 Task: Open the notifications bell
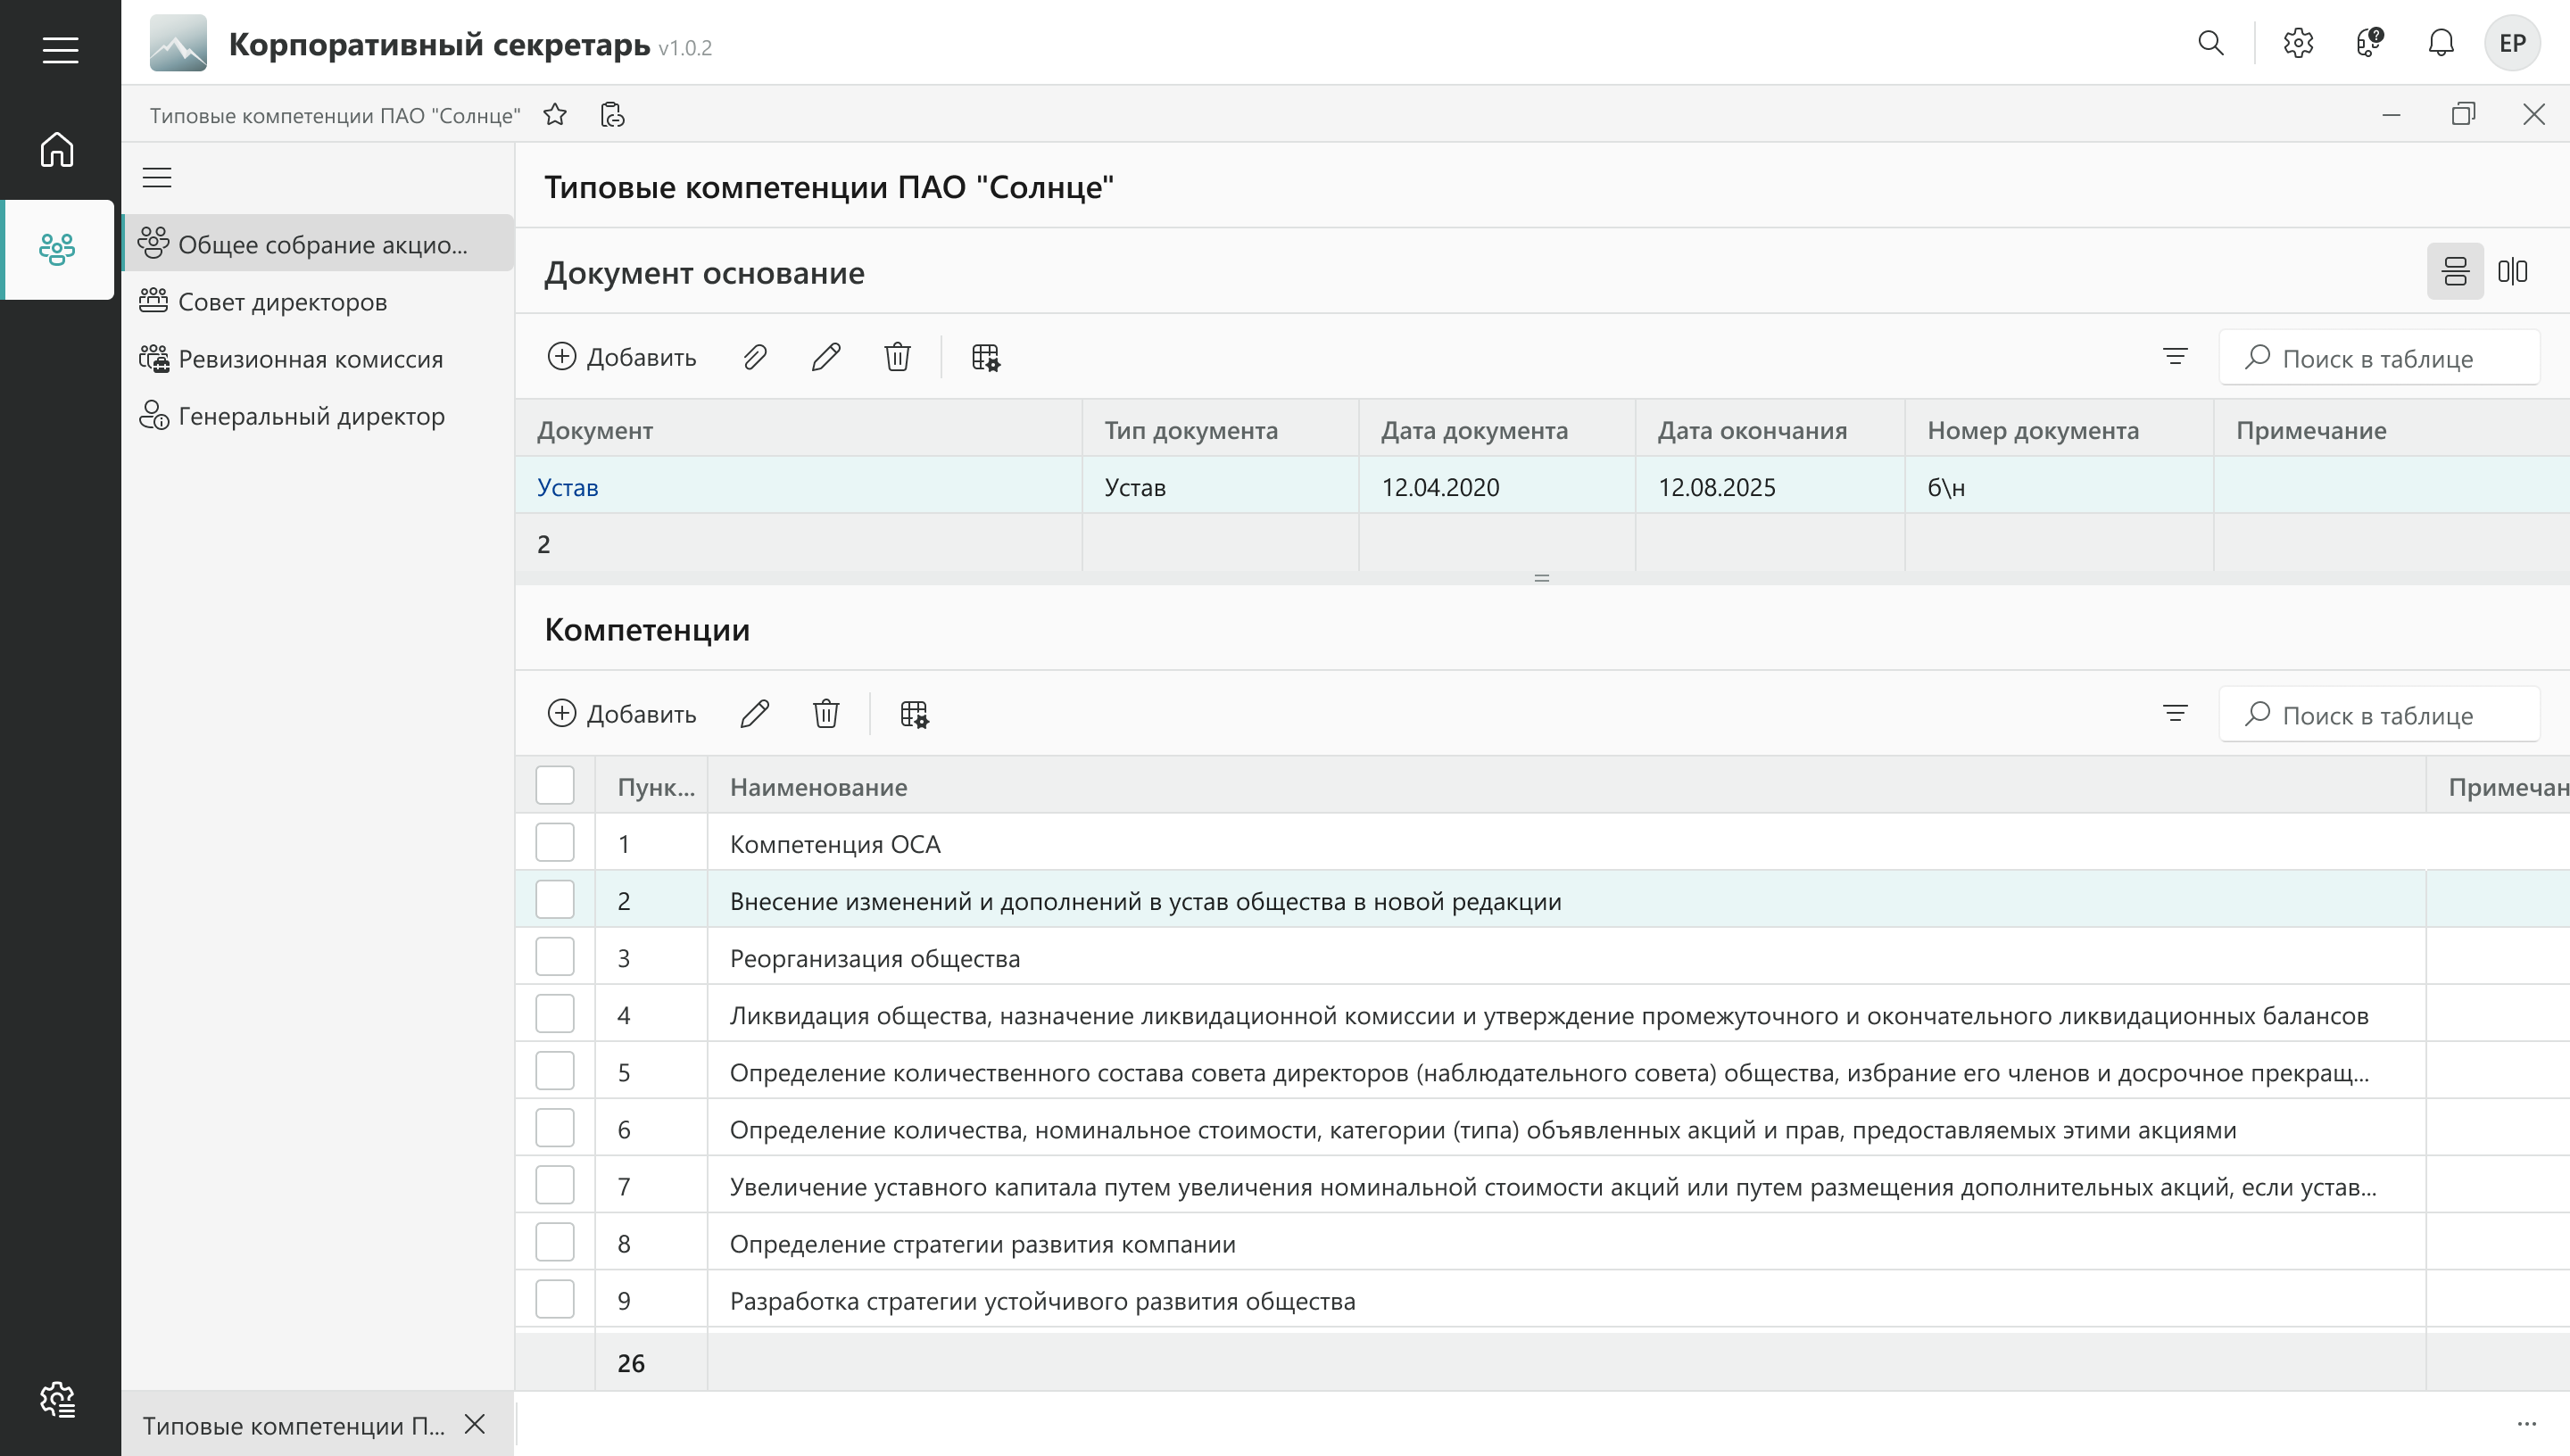click(x=2441, y=43)
